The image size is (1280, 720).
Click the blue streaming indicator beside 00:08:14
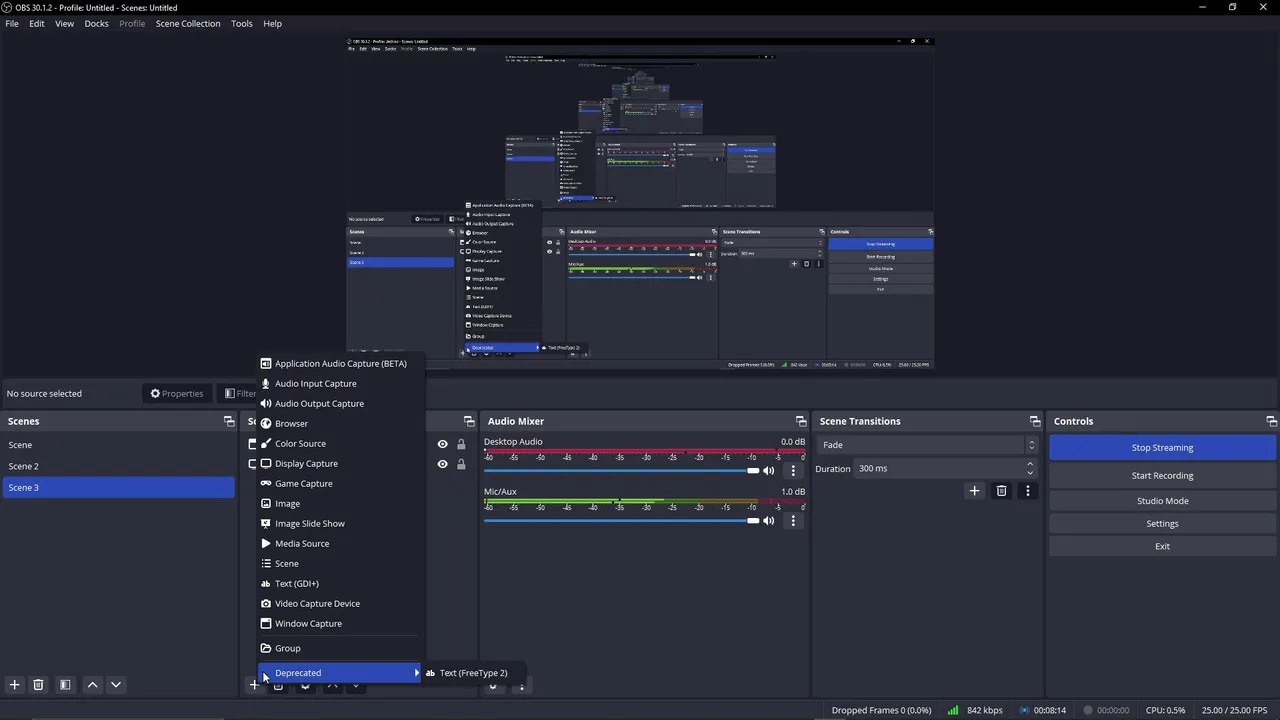(1025, 710)
